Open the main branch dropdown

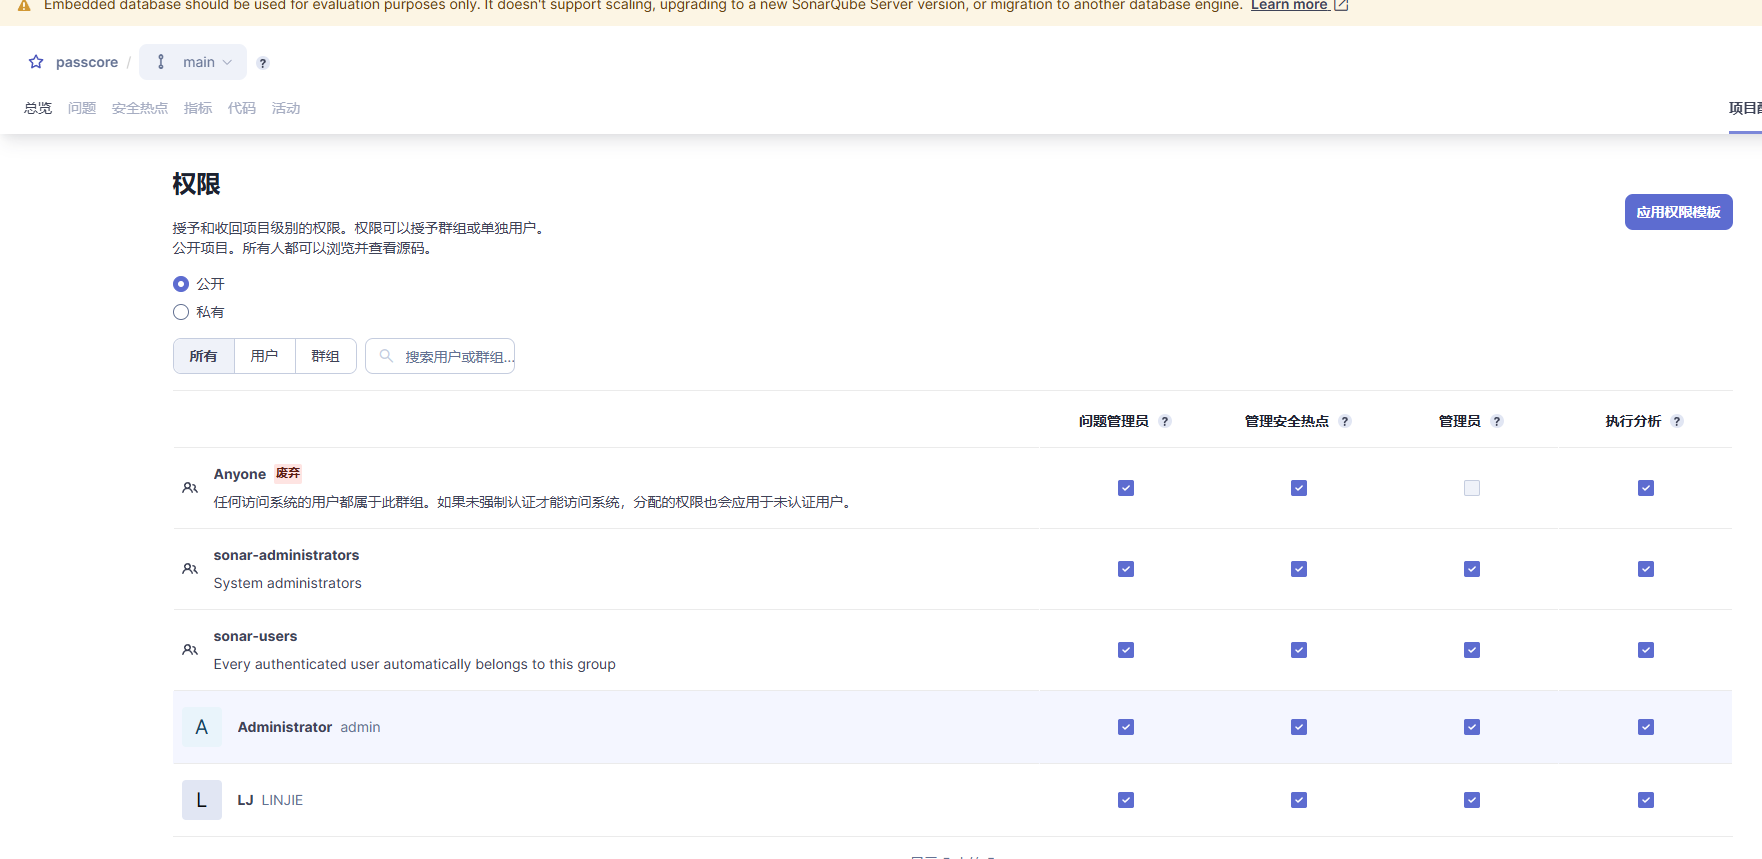193,62
